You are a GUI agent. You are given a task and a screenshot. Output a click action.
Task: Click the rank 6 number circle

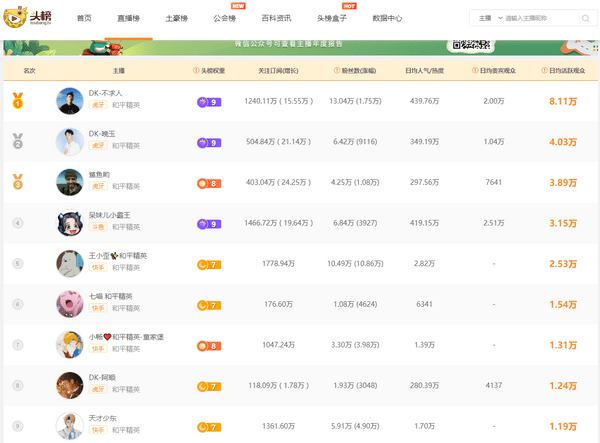pyautogui.click(x=18, y=304)
